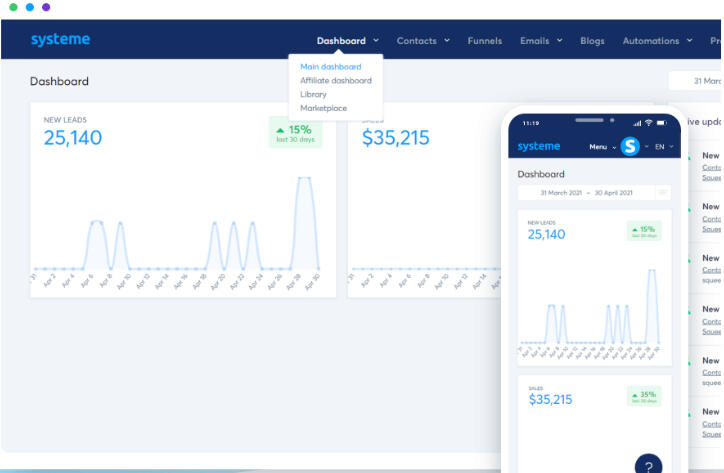Go to the Funnels page
Screen dimensions: 724x473
coord(484,41)
